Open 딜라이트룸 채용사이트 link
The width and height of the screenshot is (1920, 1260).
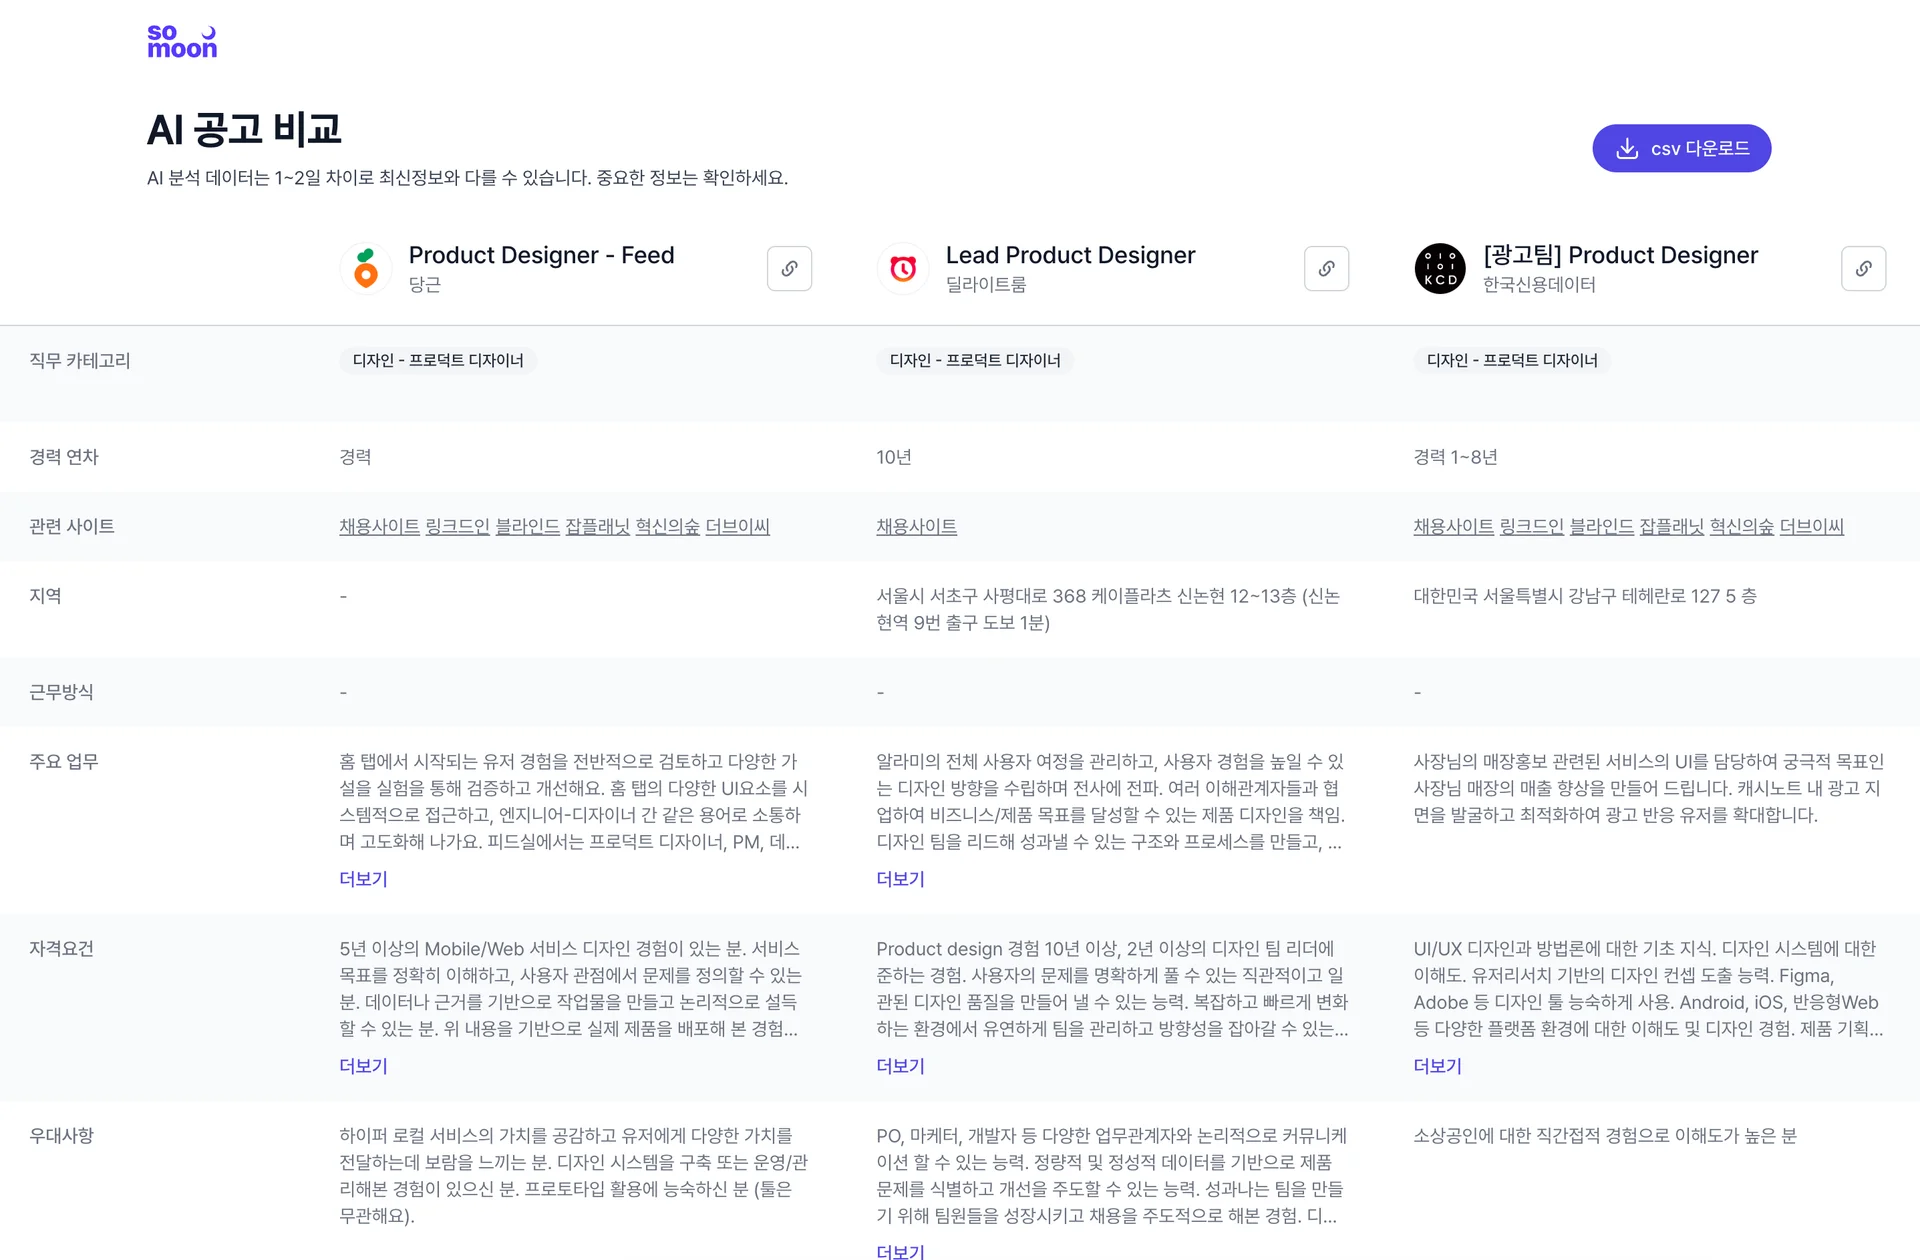tap(916, 527)
